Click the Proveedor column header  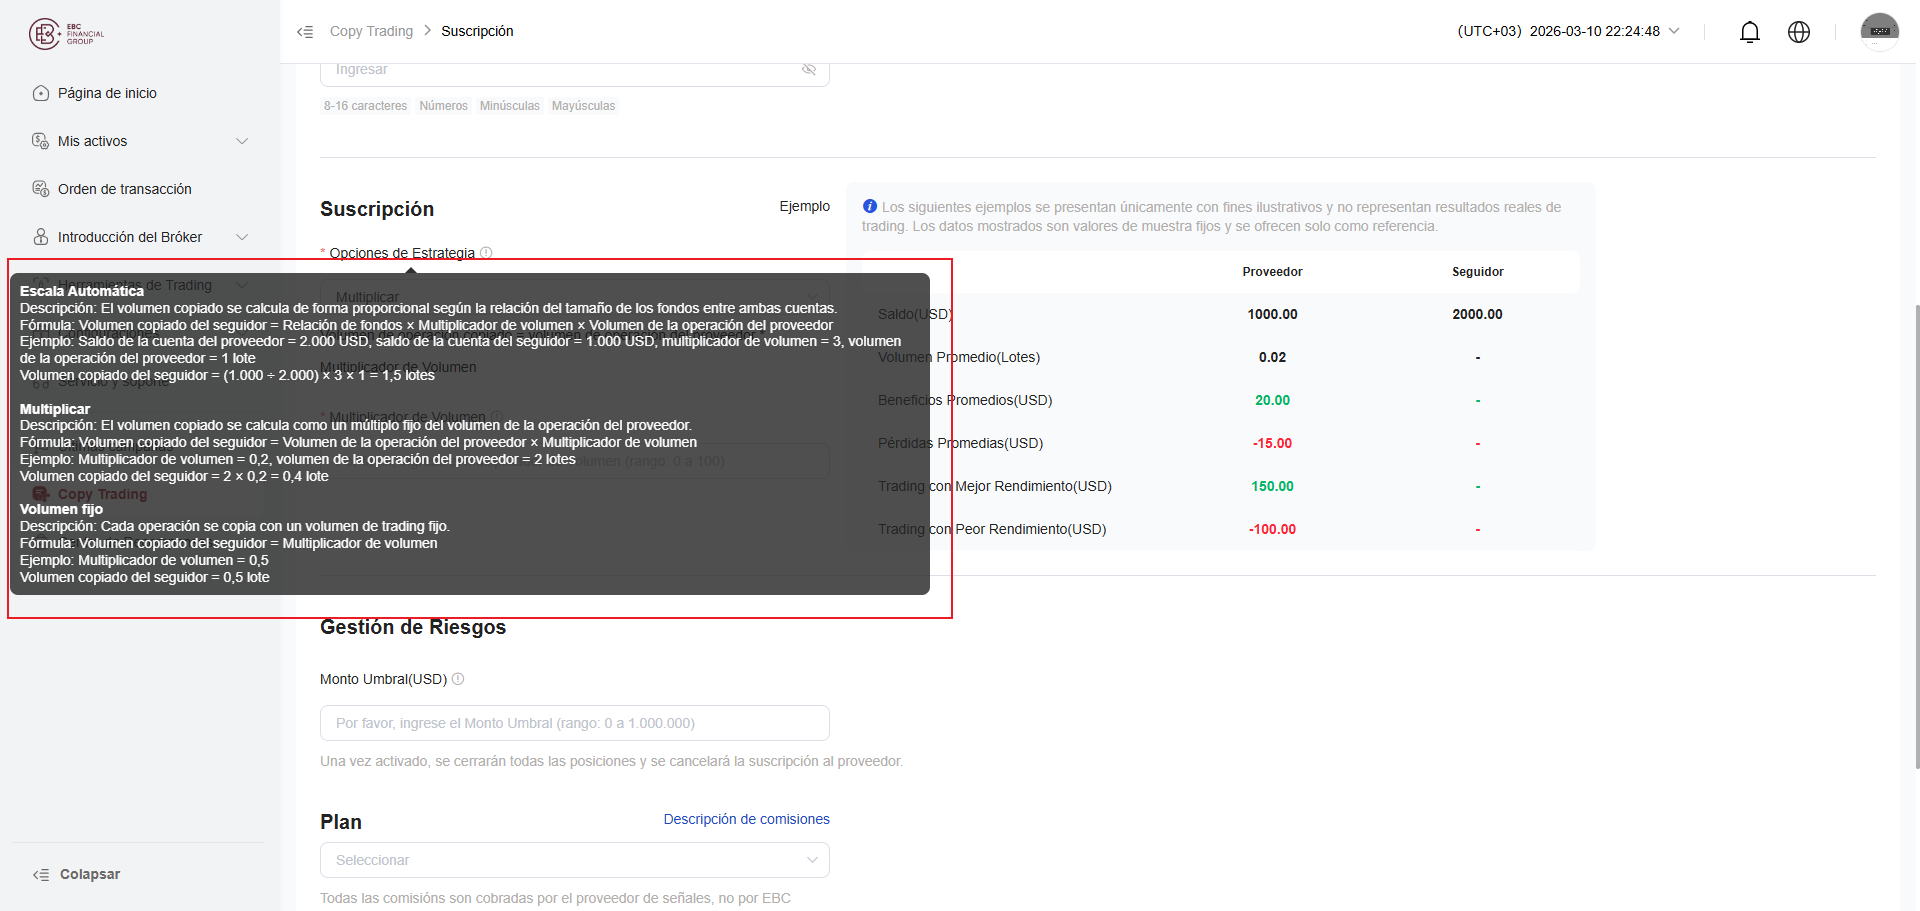click(1272, 272)
